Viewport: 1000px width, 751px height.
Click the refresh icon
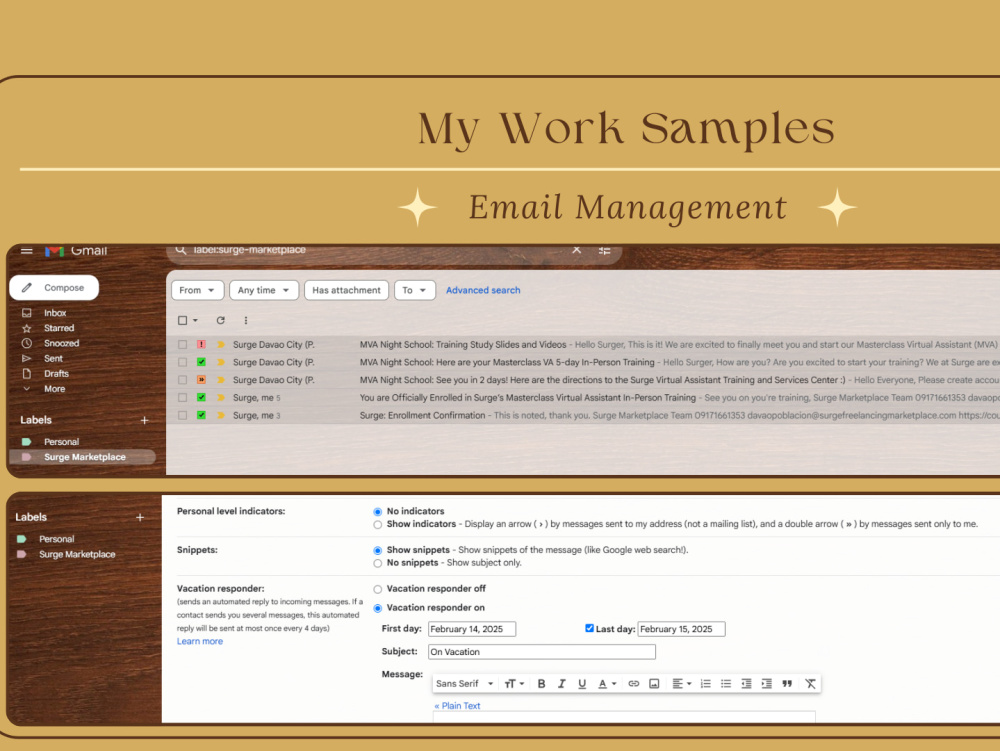tap(221, 321)
